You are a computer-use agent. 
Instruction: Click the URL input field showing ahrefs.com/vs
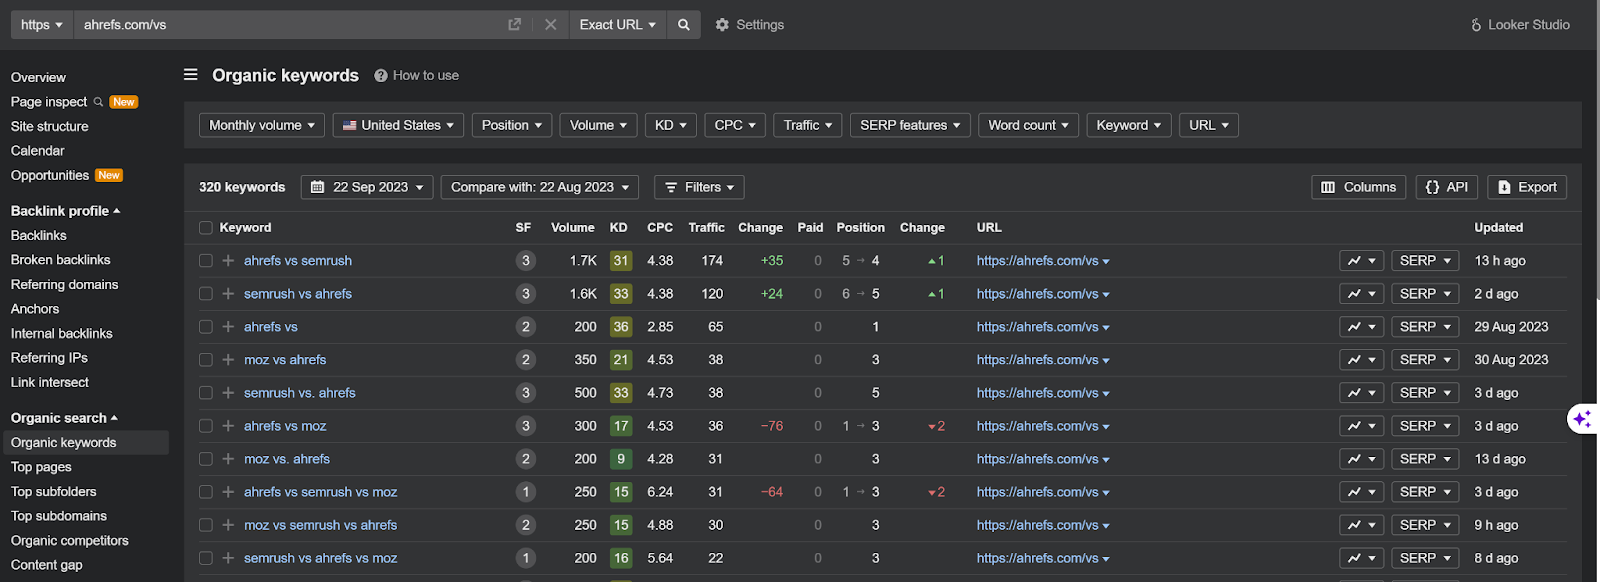pyautogui.click(x=290, y=25)
